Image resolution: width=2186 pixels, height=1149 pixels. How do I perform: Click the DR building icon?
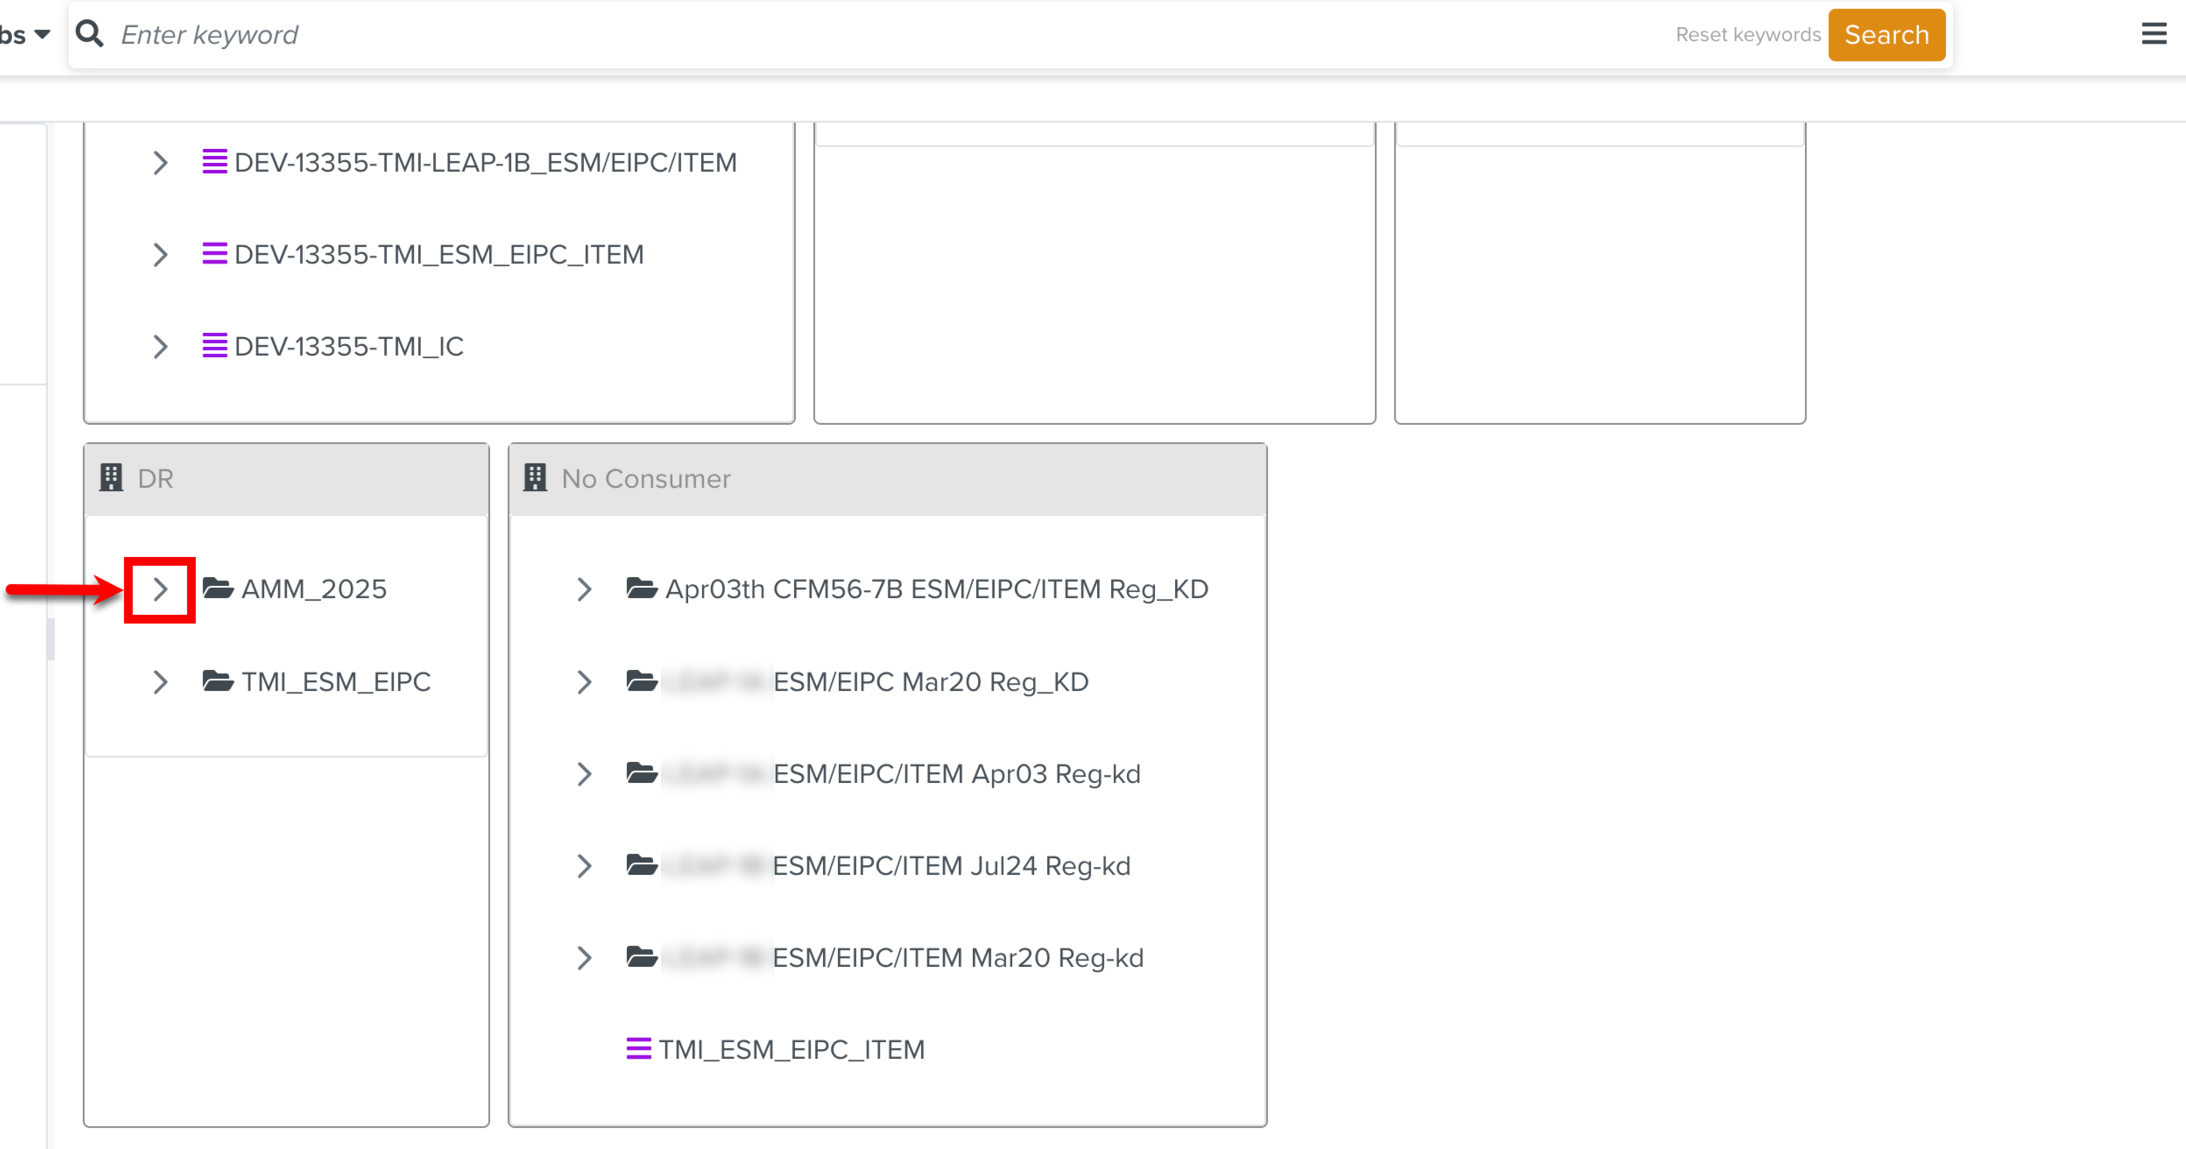pyautogui.click(x=111, y=478)
